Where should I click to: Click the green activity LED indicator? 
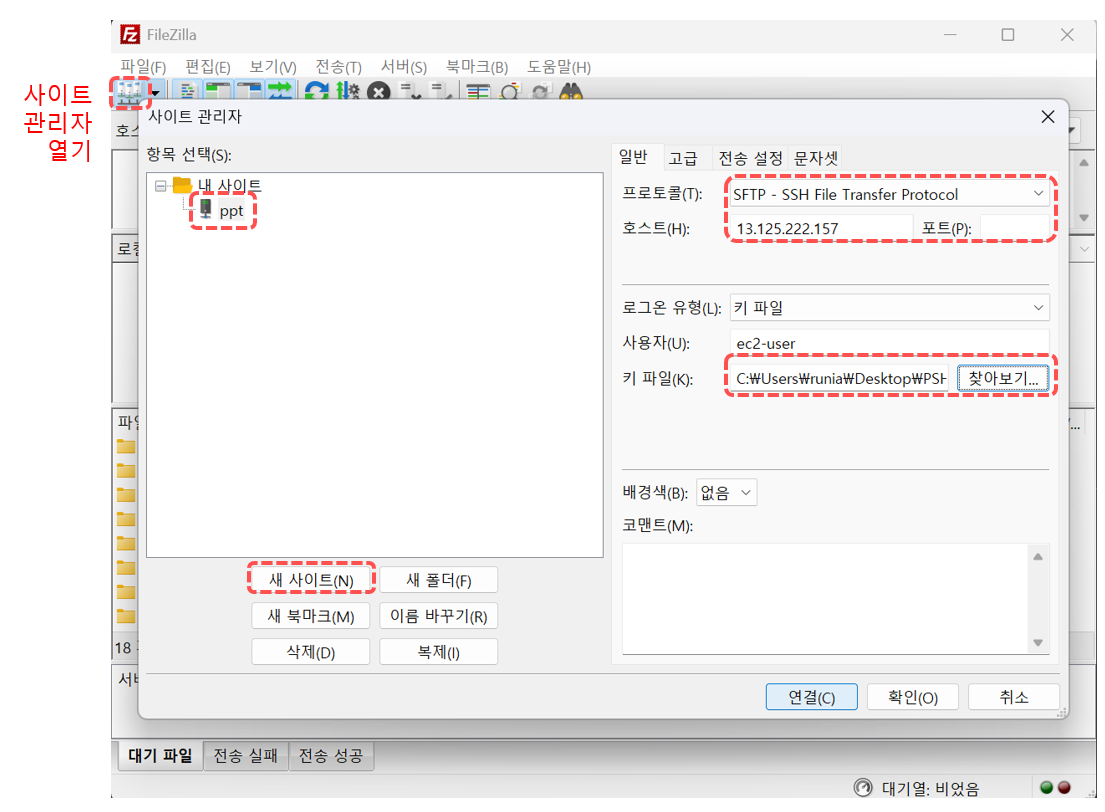pyautogui.click(x=1047, y=787)
